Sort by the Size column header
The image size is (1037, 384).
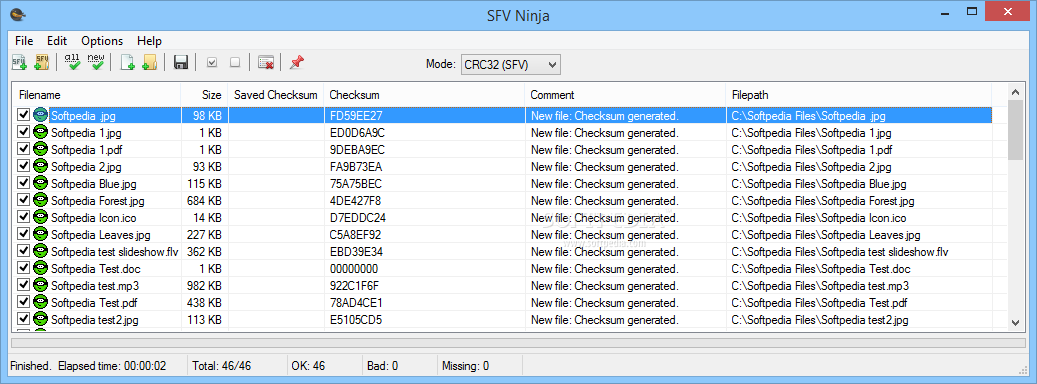tap(204, 95)
